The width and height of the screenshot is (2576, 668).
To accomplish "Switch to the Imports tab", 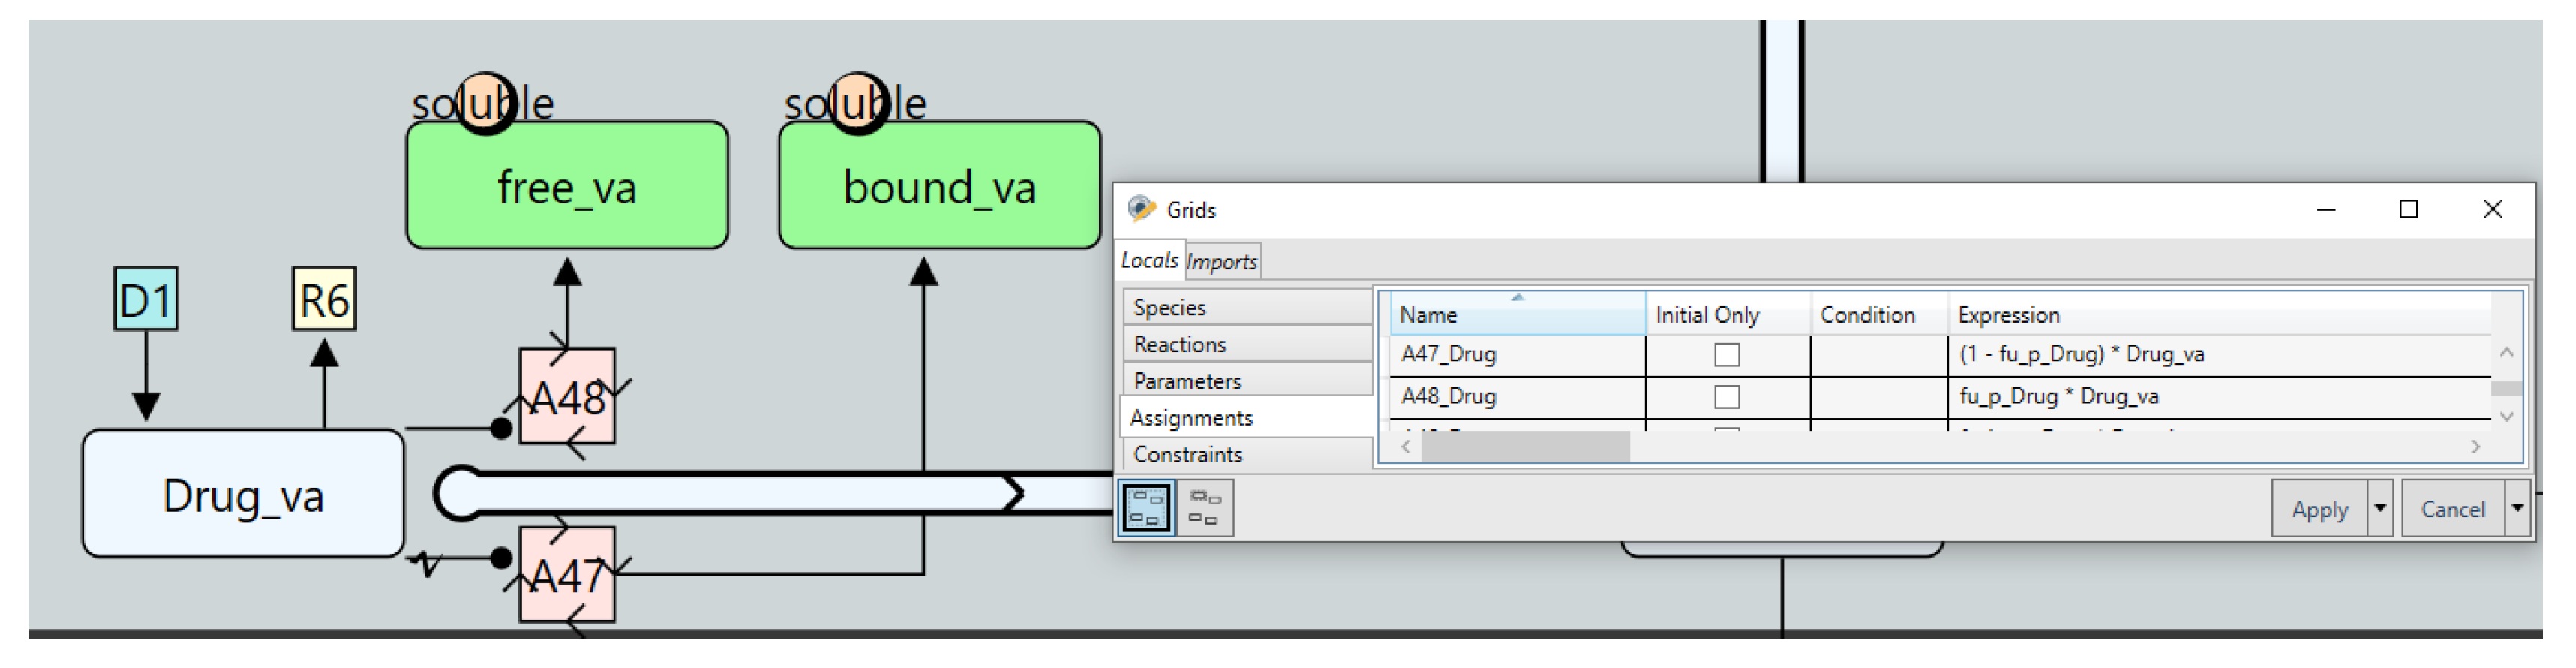I will (1222, 262).
